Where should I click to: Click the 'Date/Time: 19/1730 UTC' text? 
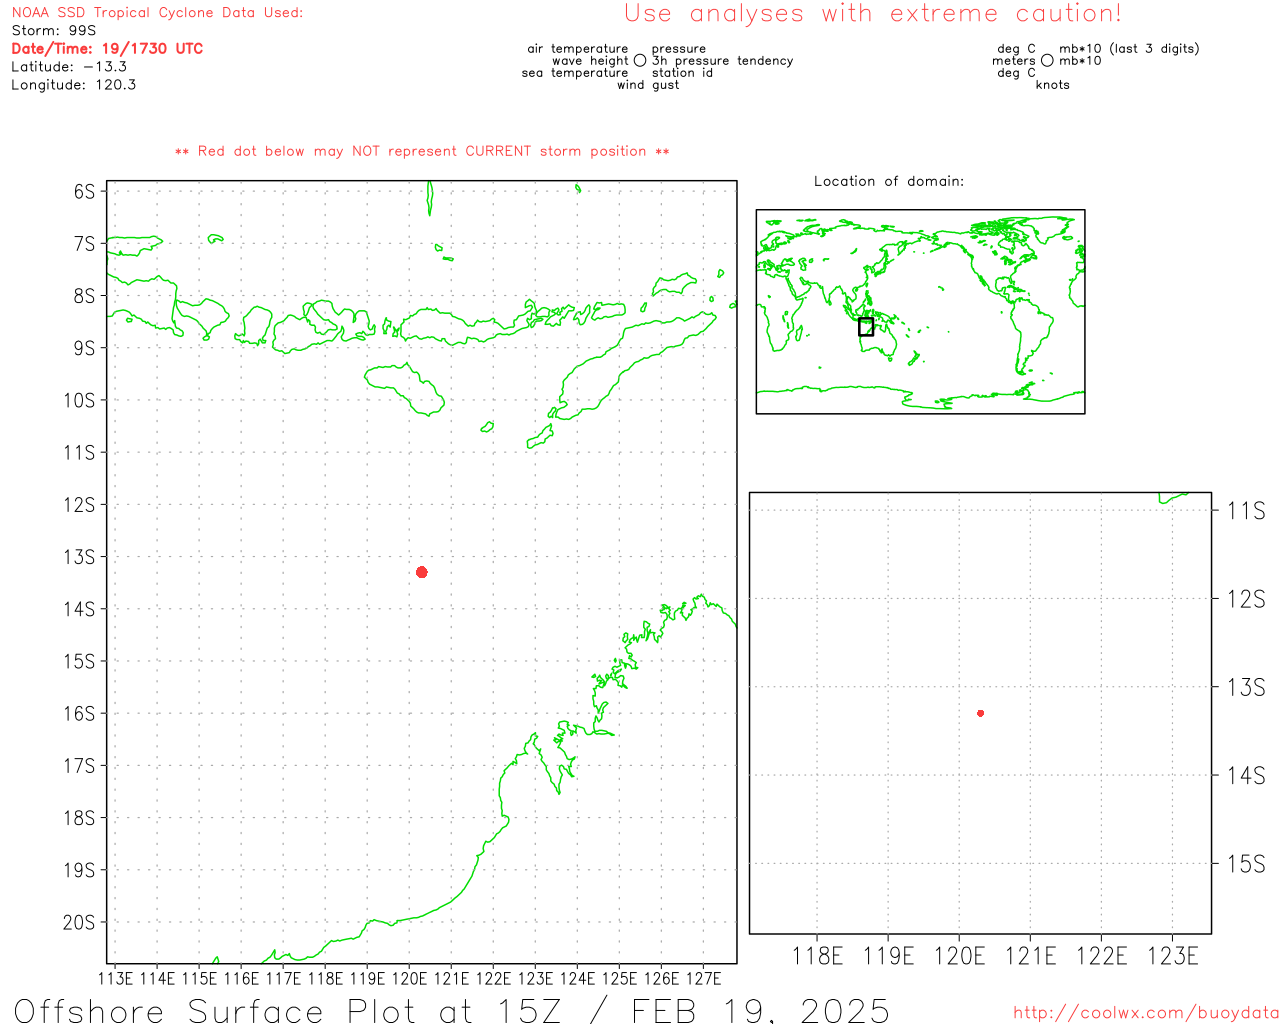pyautogui.click(x=107, y=48)
